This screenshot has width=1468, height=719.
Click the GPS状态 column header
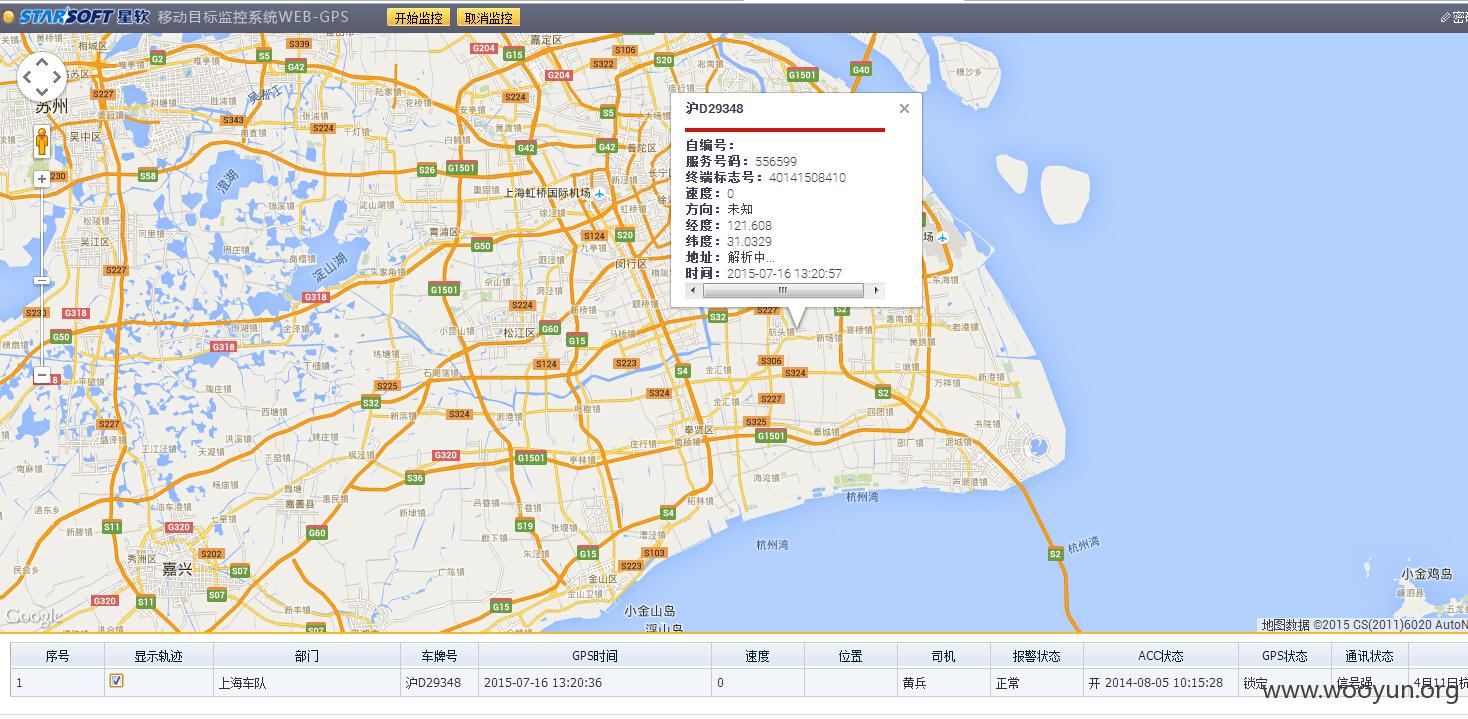(x=1285, y=656)
